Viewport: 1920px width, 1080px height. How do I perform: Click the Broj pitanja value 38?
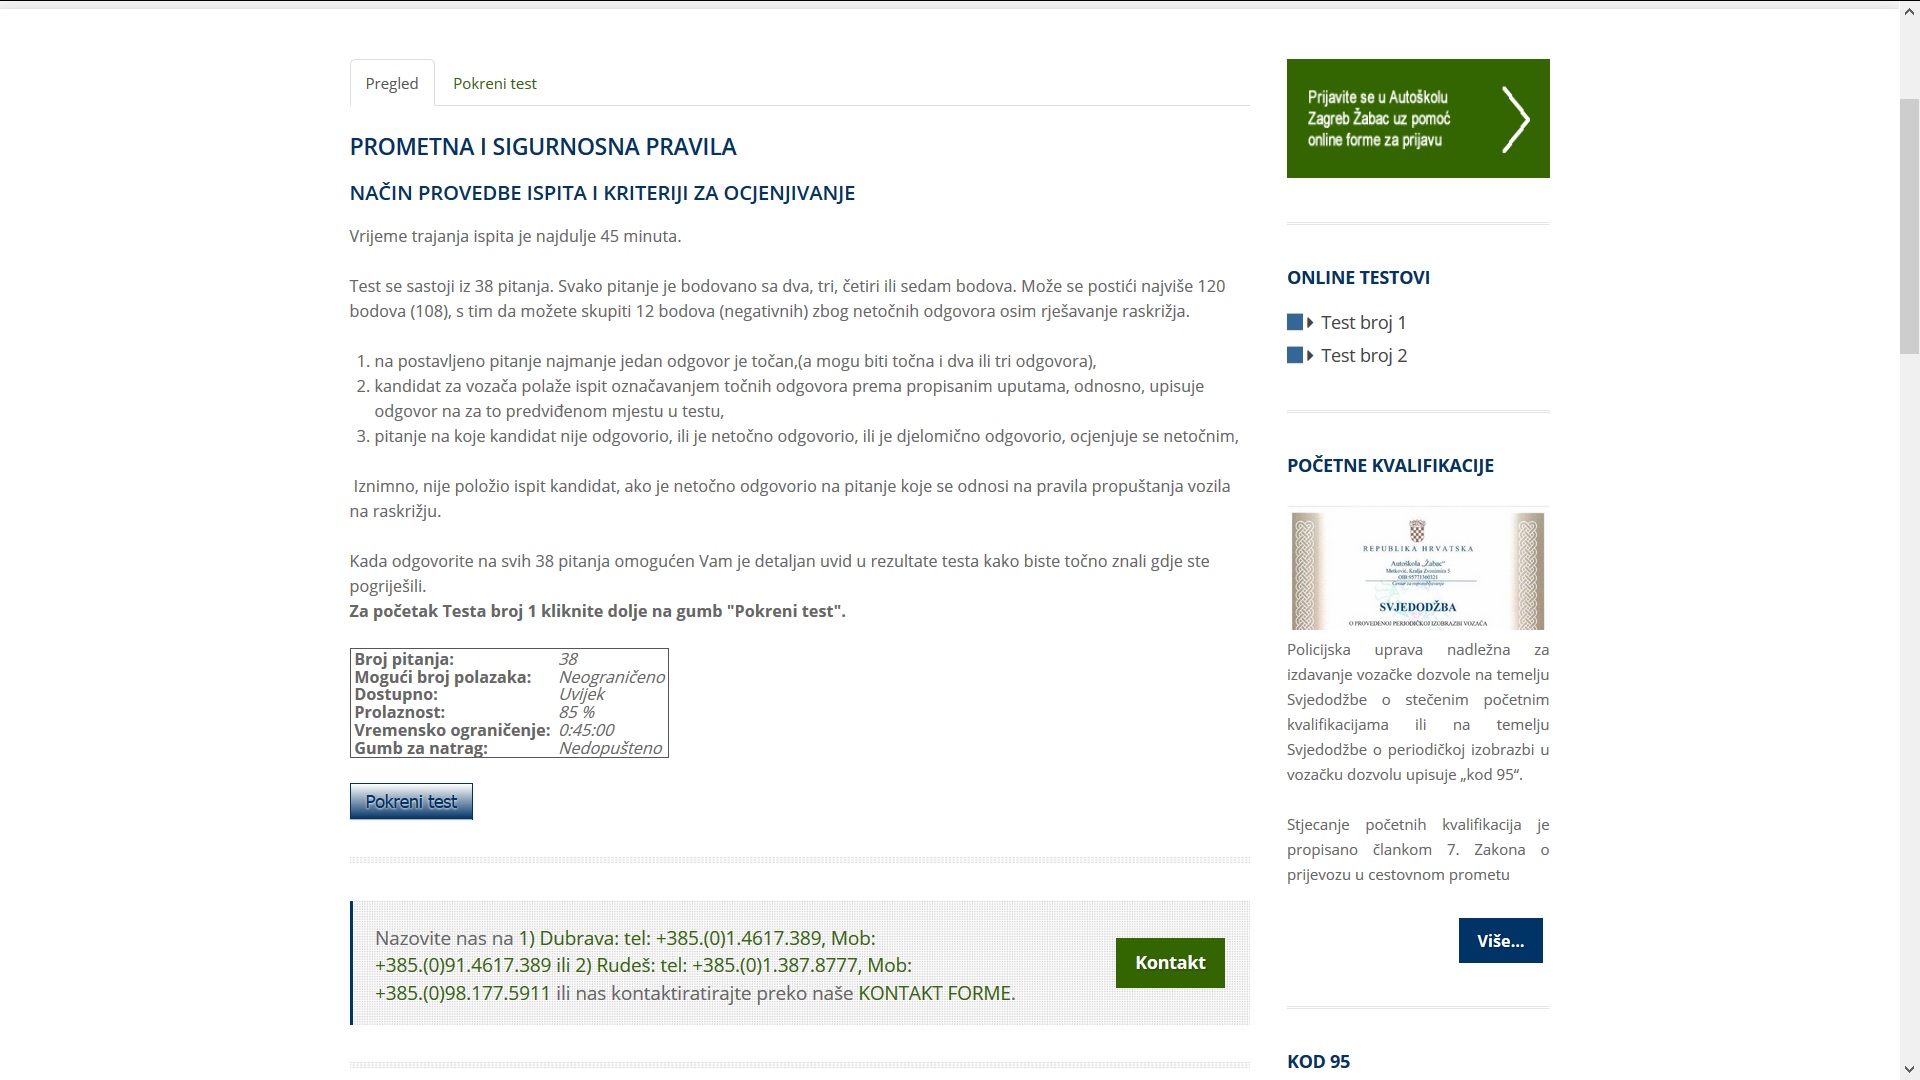[568, 659]
